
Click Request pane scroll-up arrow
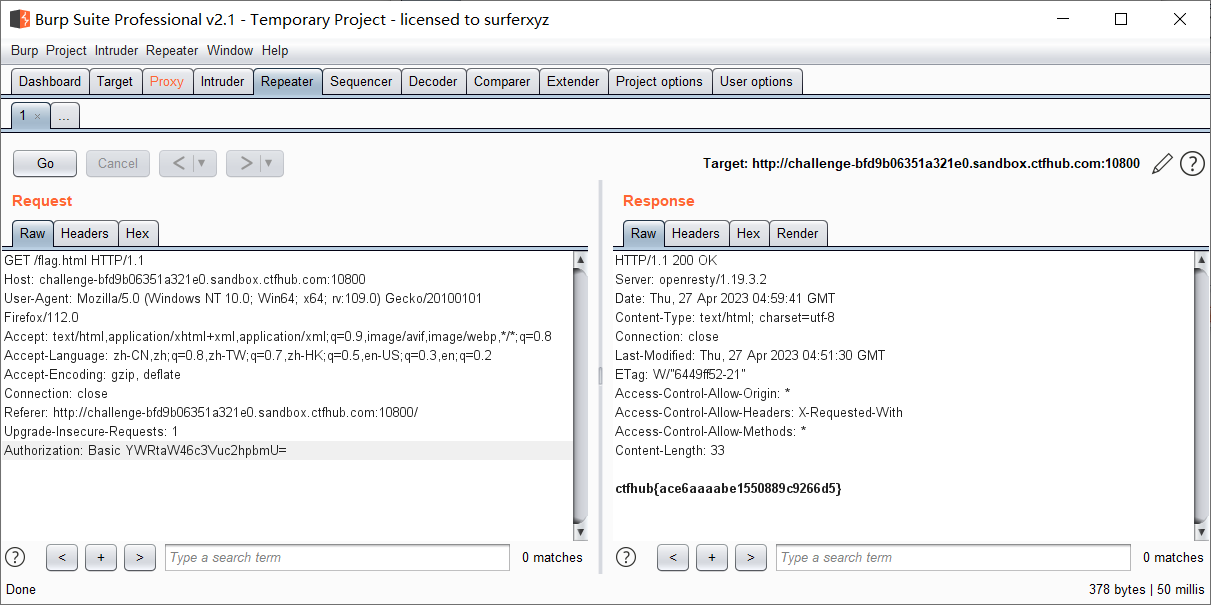[581, 261]
